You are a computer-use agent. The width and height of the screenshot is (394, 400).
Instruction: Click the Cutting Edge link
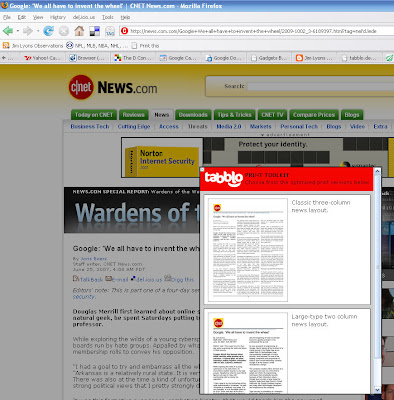[134, 126]
